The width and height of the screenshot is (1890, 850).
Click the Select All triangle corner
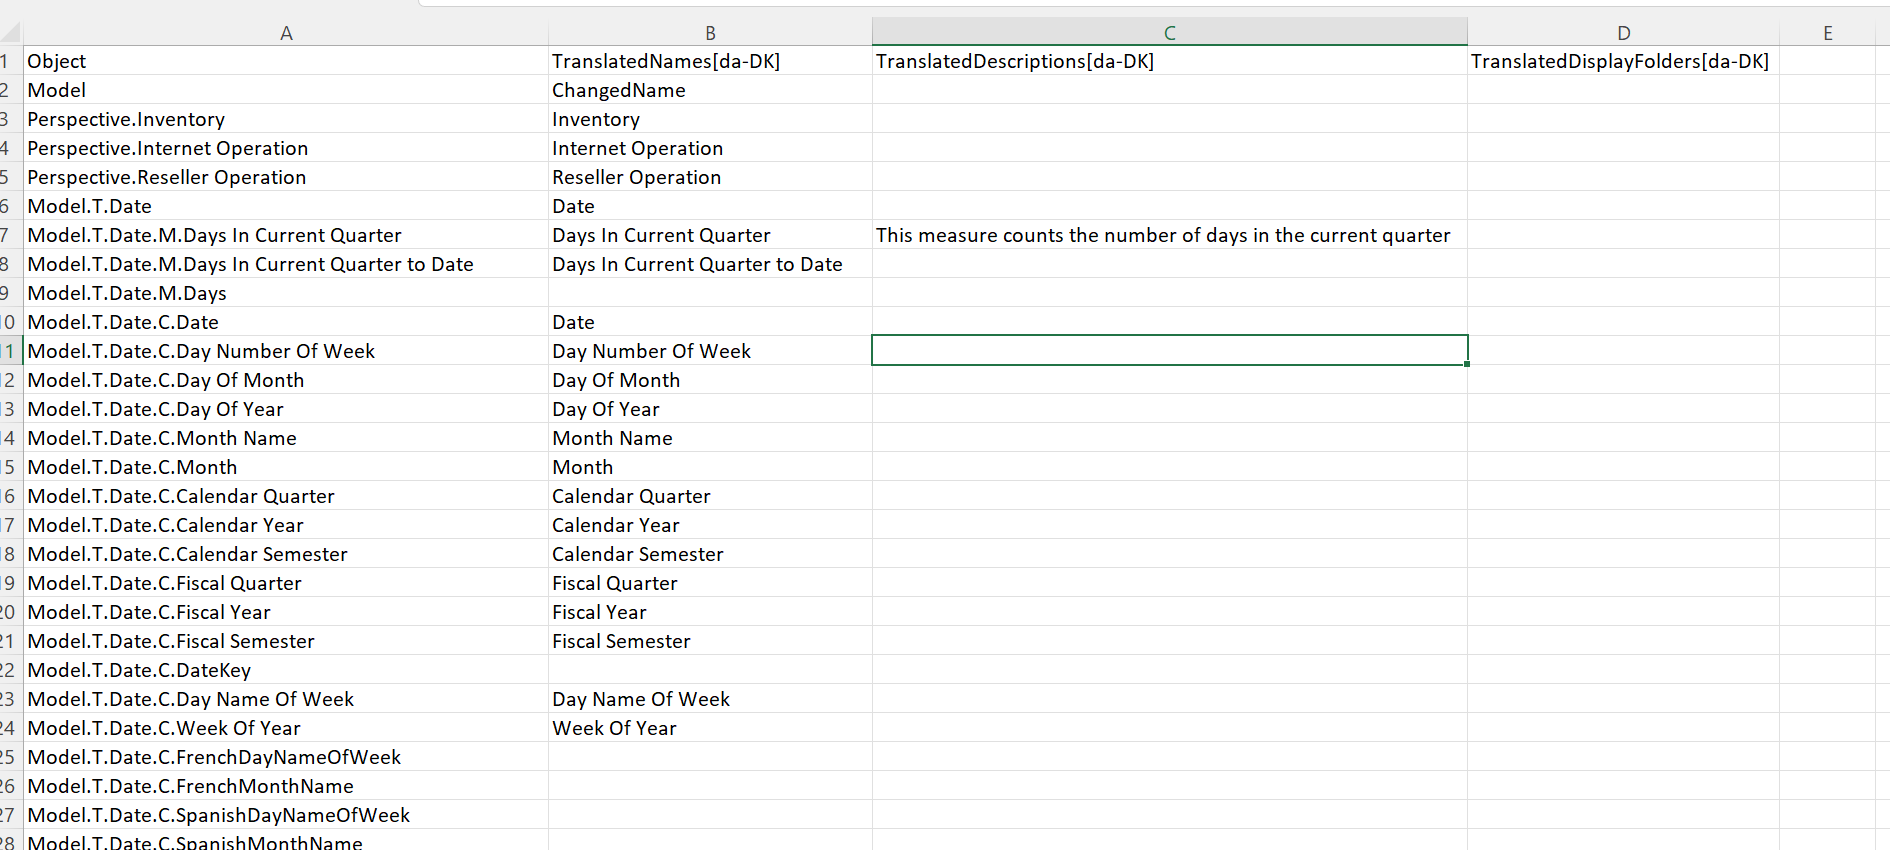coord(12,31)
